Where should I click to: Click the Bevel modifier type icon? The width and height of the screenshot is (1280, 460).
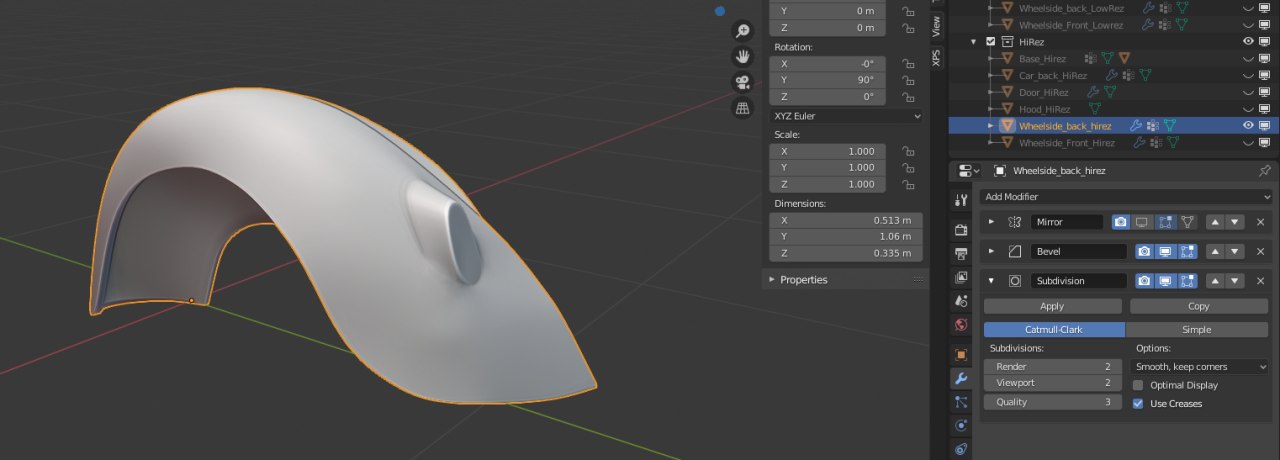(1015, 252)
